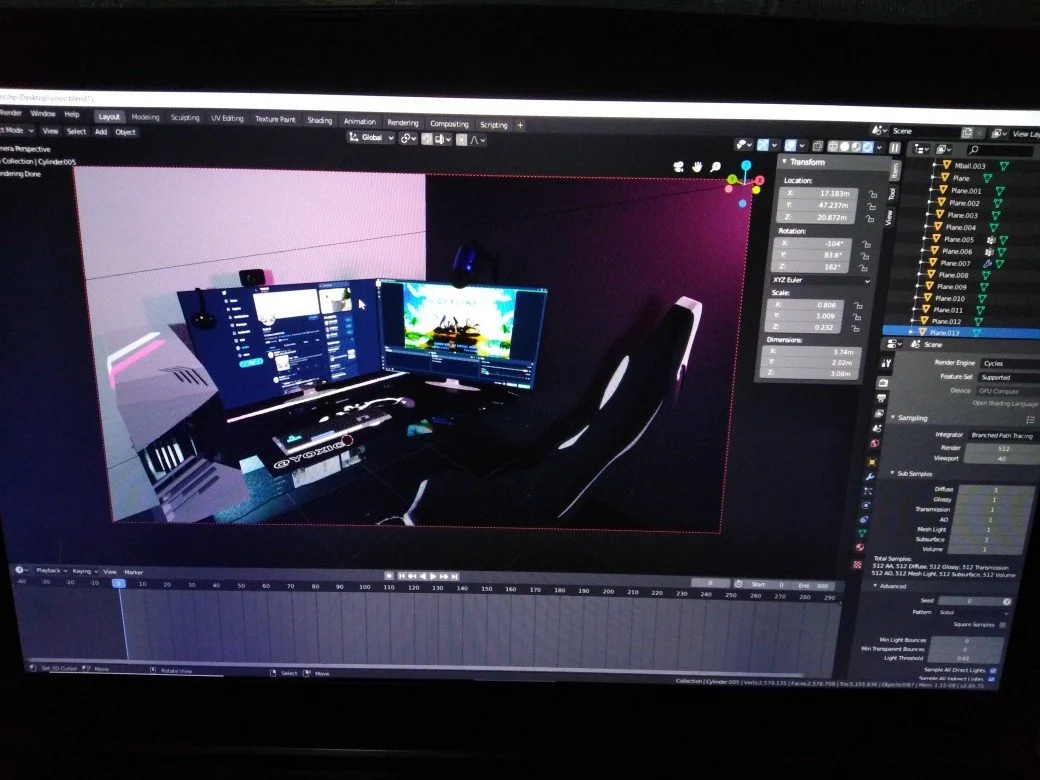Open the Particles properties tab icon
Viewport: 1040px width, 780px height.
point(868,491)
